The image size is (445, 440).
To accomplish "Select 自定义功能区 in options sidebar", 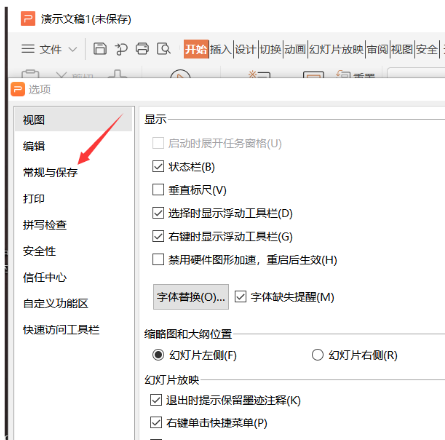I will point(74,304).
